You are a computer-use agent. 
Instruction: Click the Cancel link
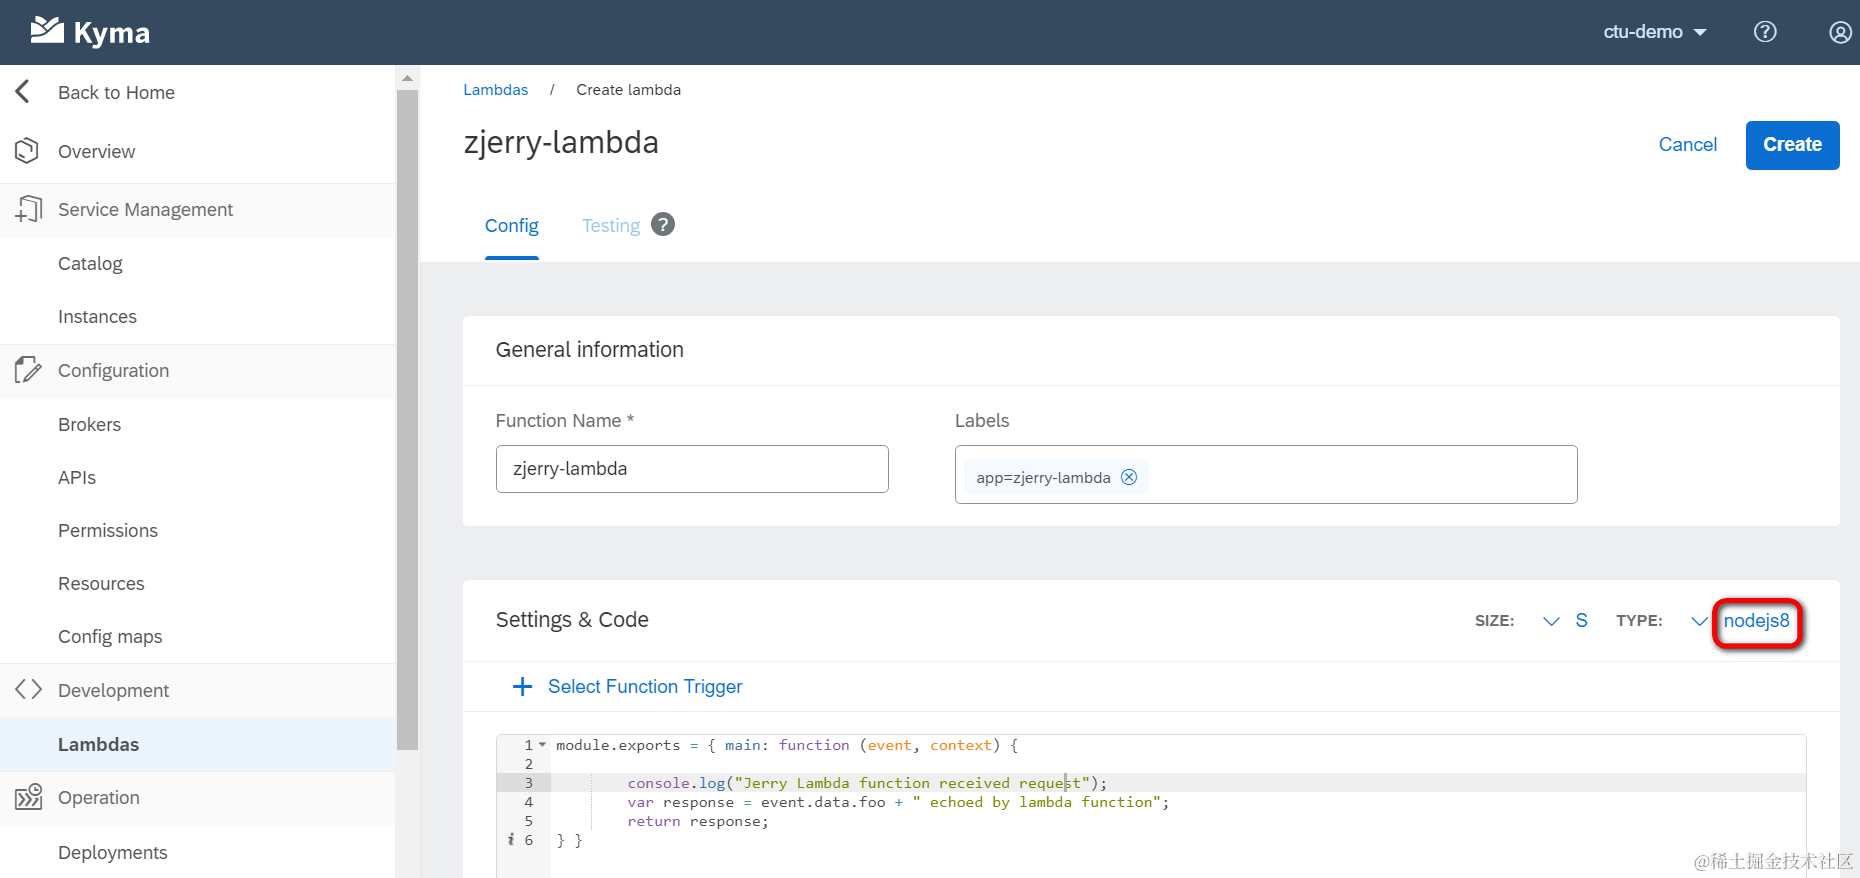click(x=1687, y=145)
